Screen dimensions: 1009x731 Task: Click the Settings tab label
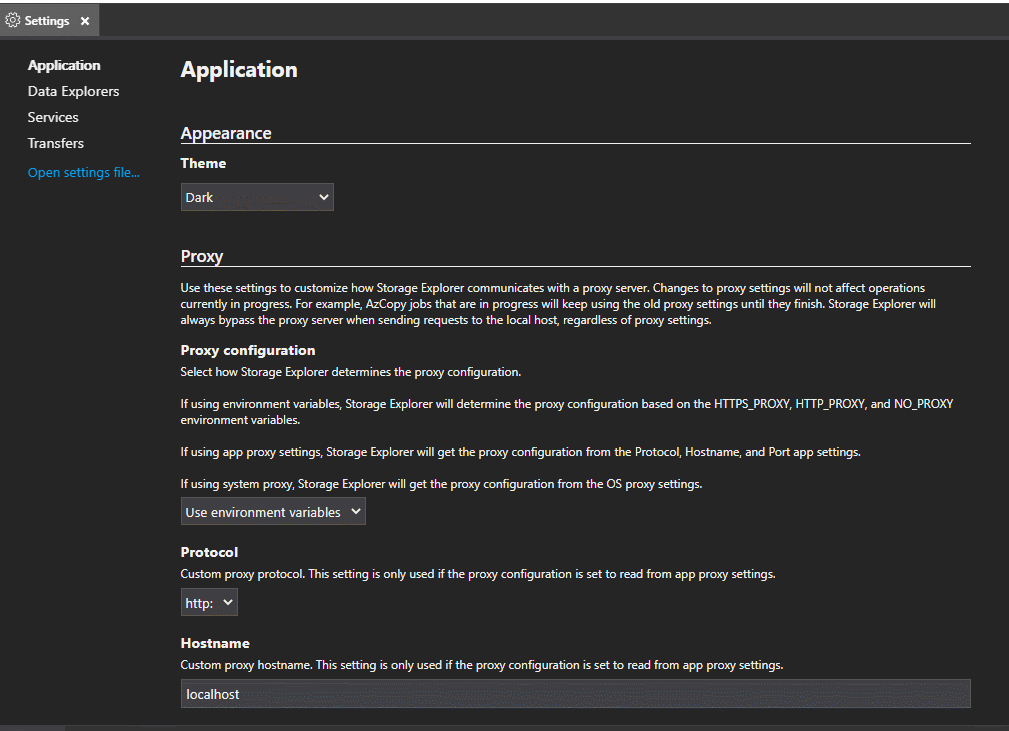point(45,19)
